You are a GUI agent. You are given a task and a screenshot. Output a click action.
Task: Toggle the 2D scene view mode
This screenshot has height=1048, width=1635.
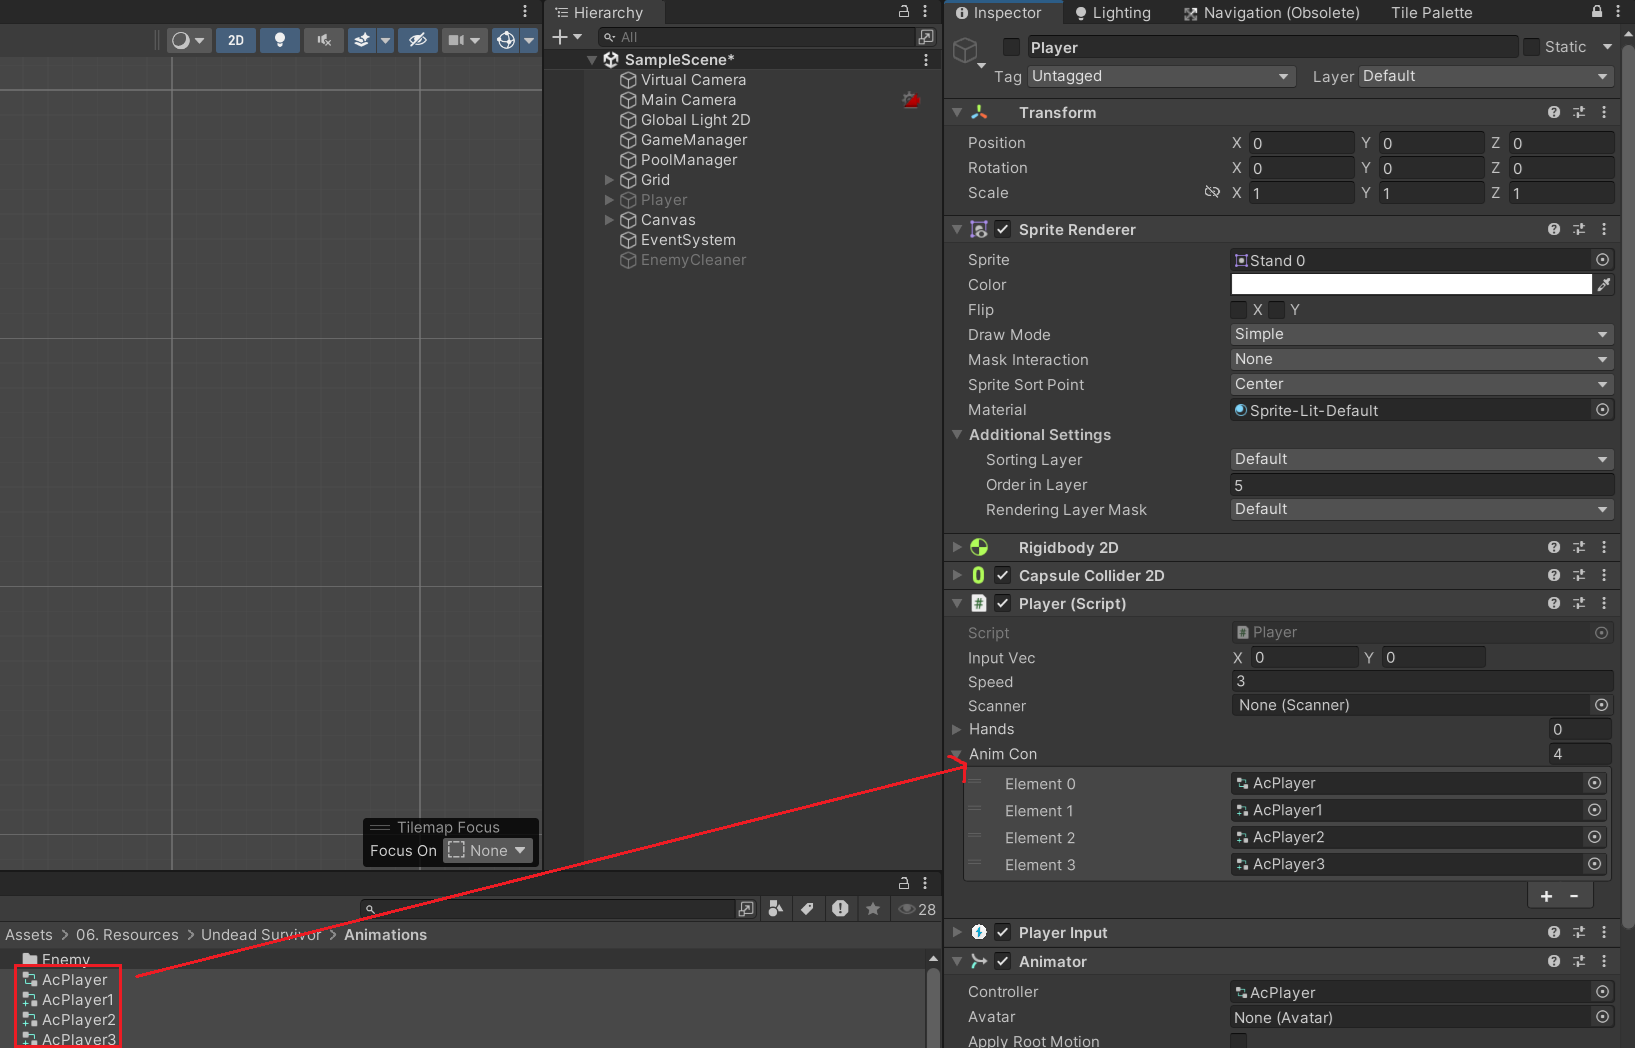click(236, 40)
